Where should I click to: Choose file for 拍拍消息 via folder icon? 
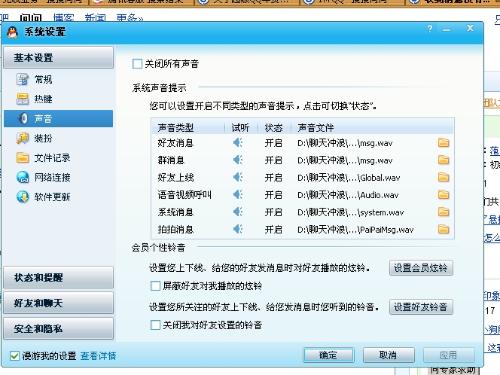pos(443,229)
